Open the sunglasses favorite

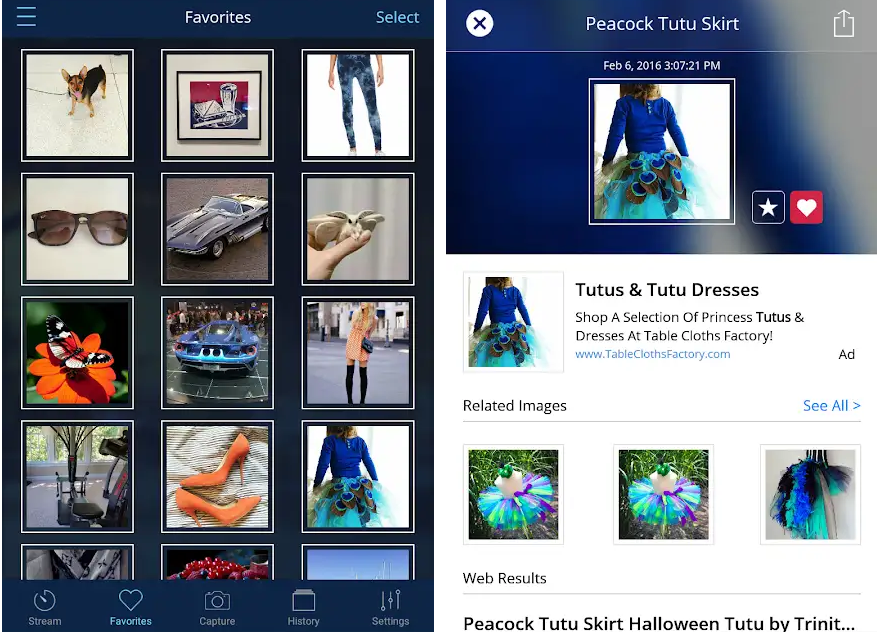click(77, 229)
